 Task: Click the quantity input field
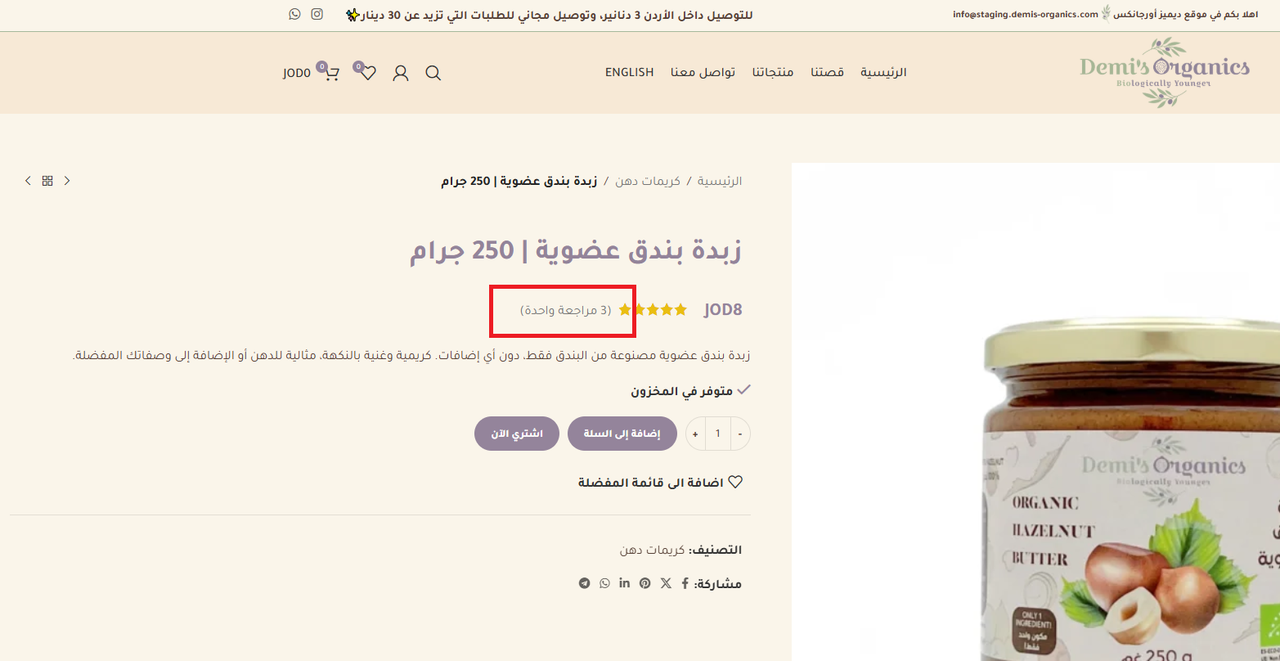click(717, 434)
